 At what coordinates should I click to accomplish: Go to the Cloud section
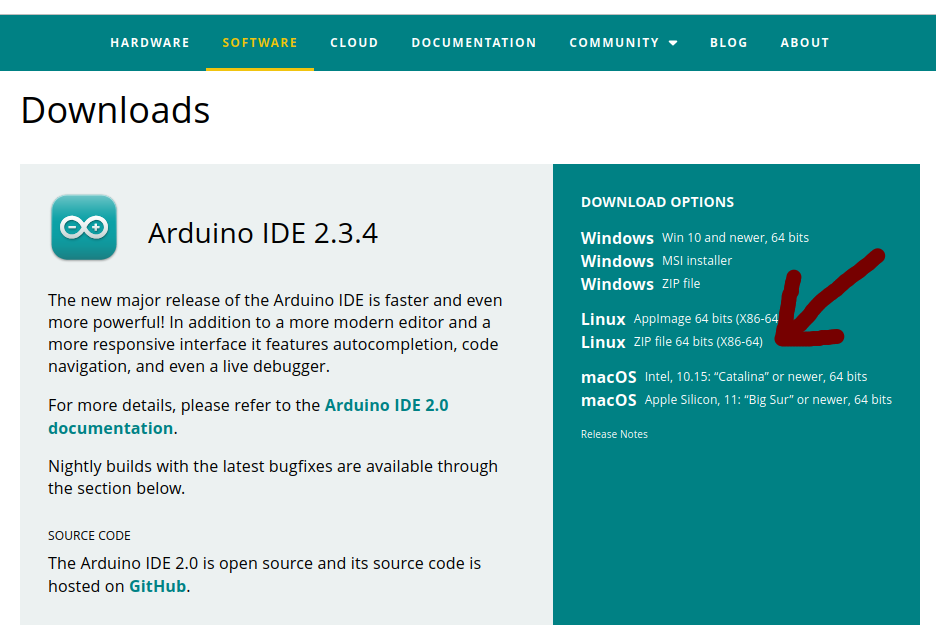(354, 43)
